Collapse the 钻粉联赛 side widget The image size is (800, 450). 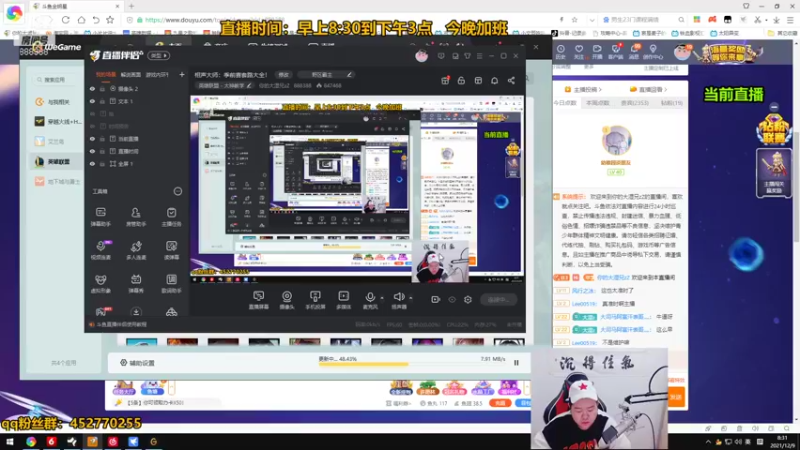pyautogui.click(x=774, y=107)
